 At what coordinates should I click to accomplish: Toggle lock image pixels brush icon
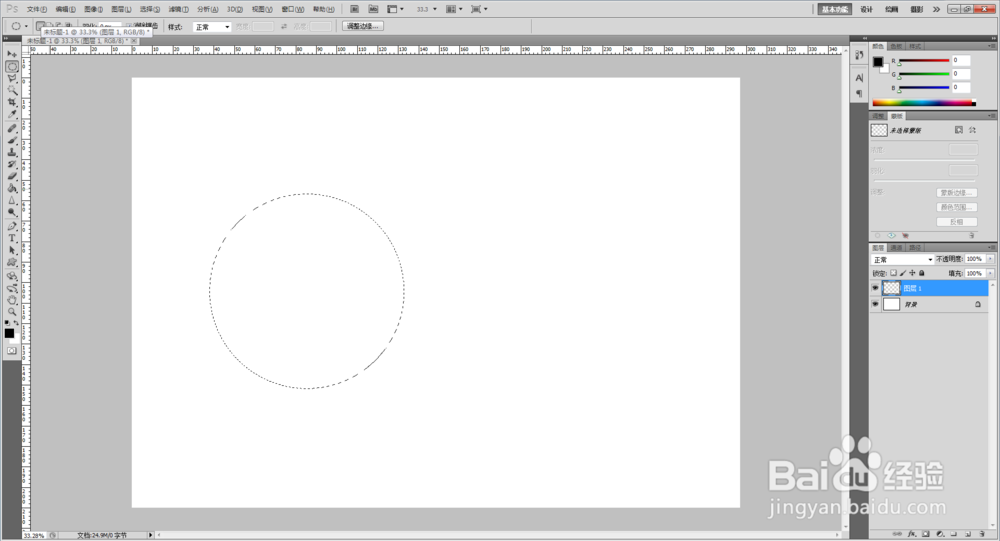(903, 273)
